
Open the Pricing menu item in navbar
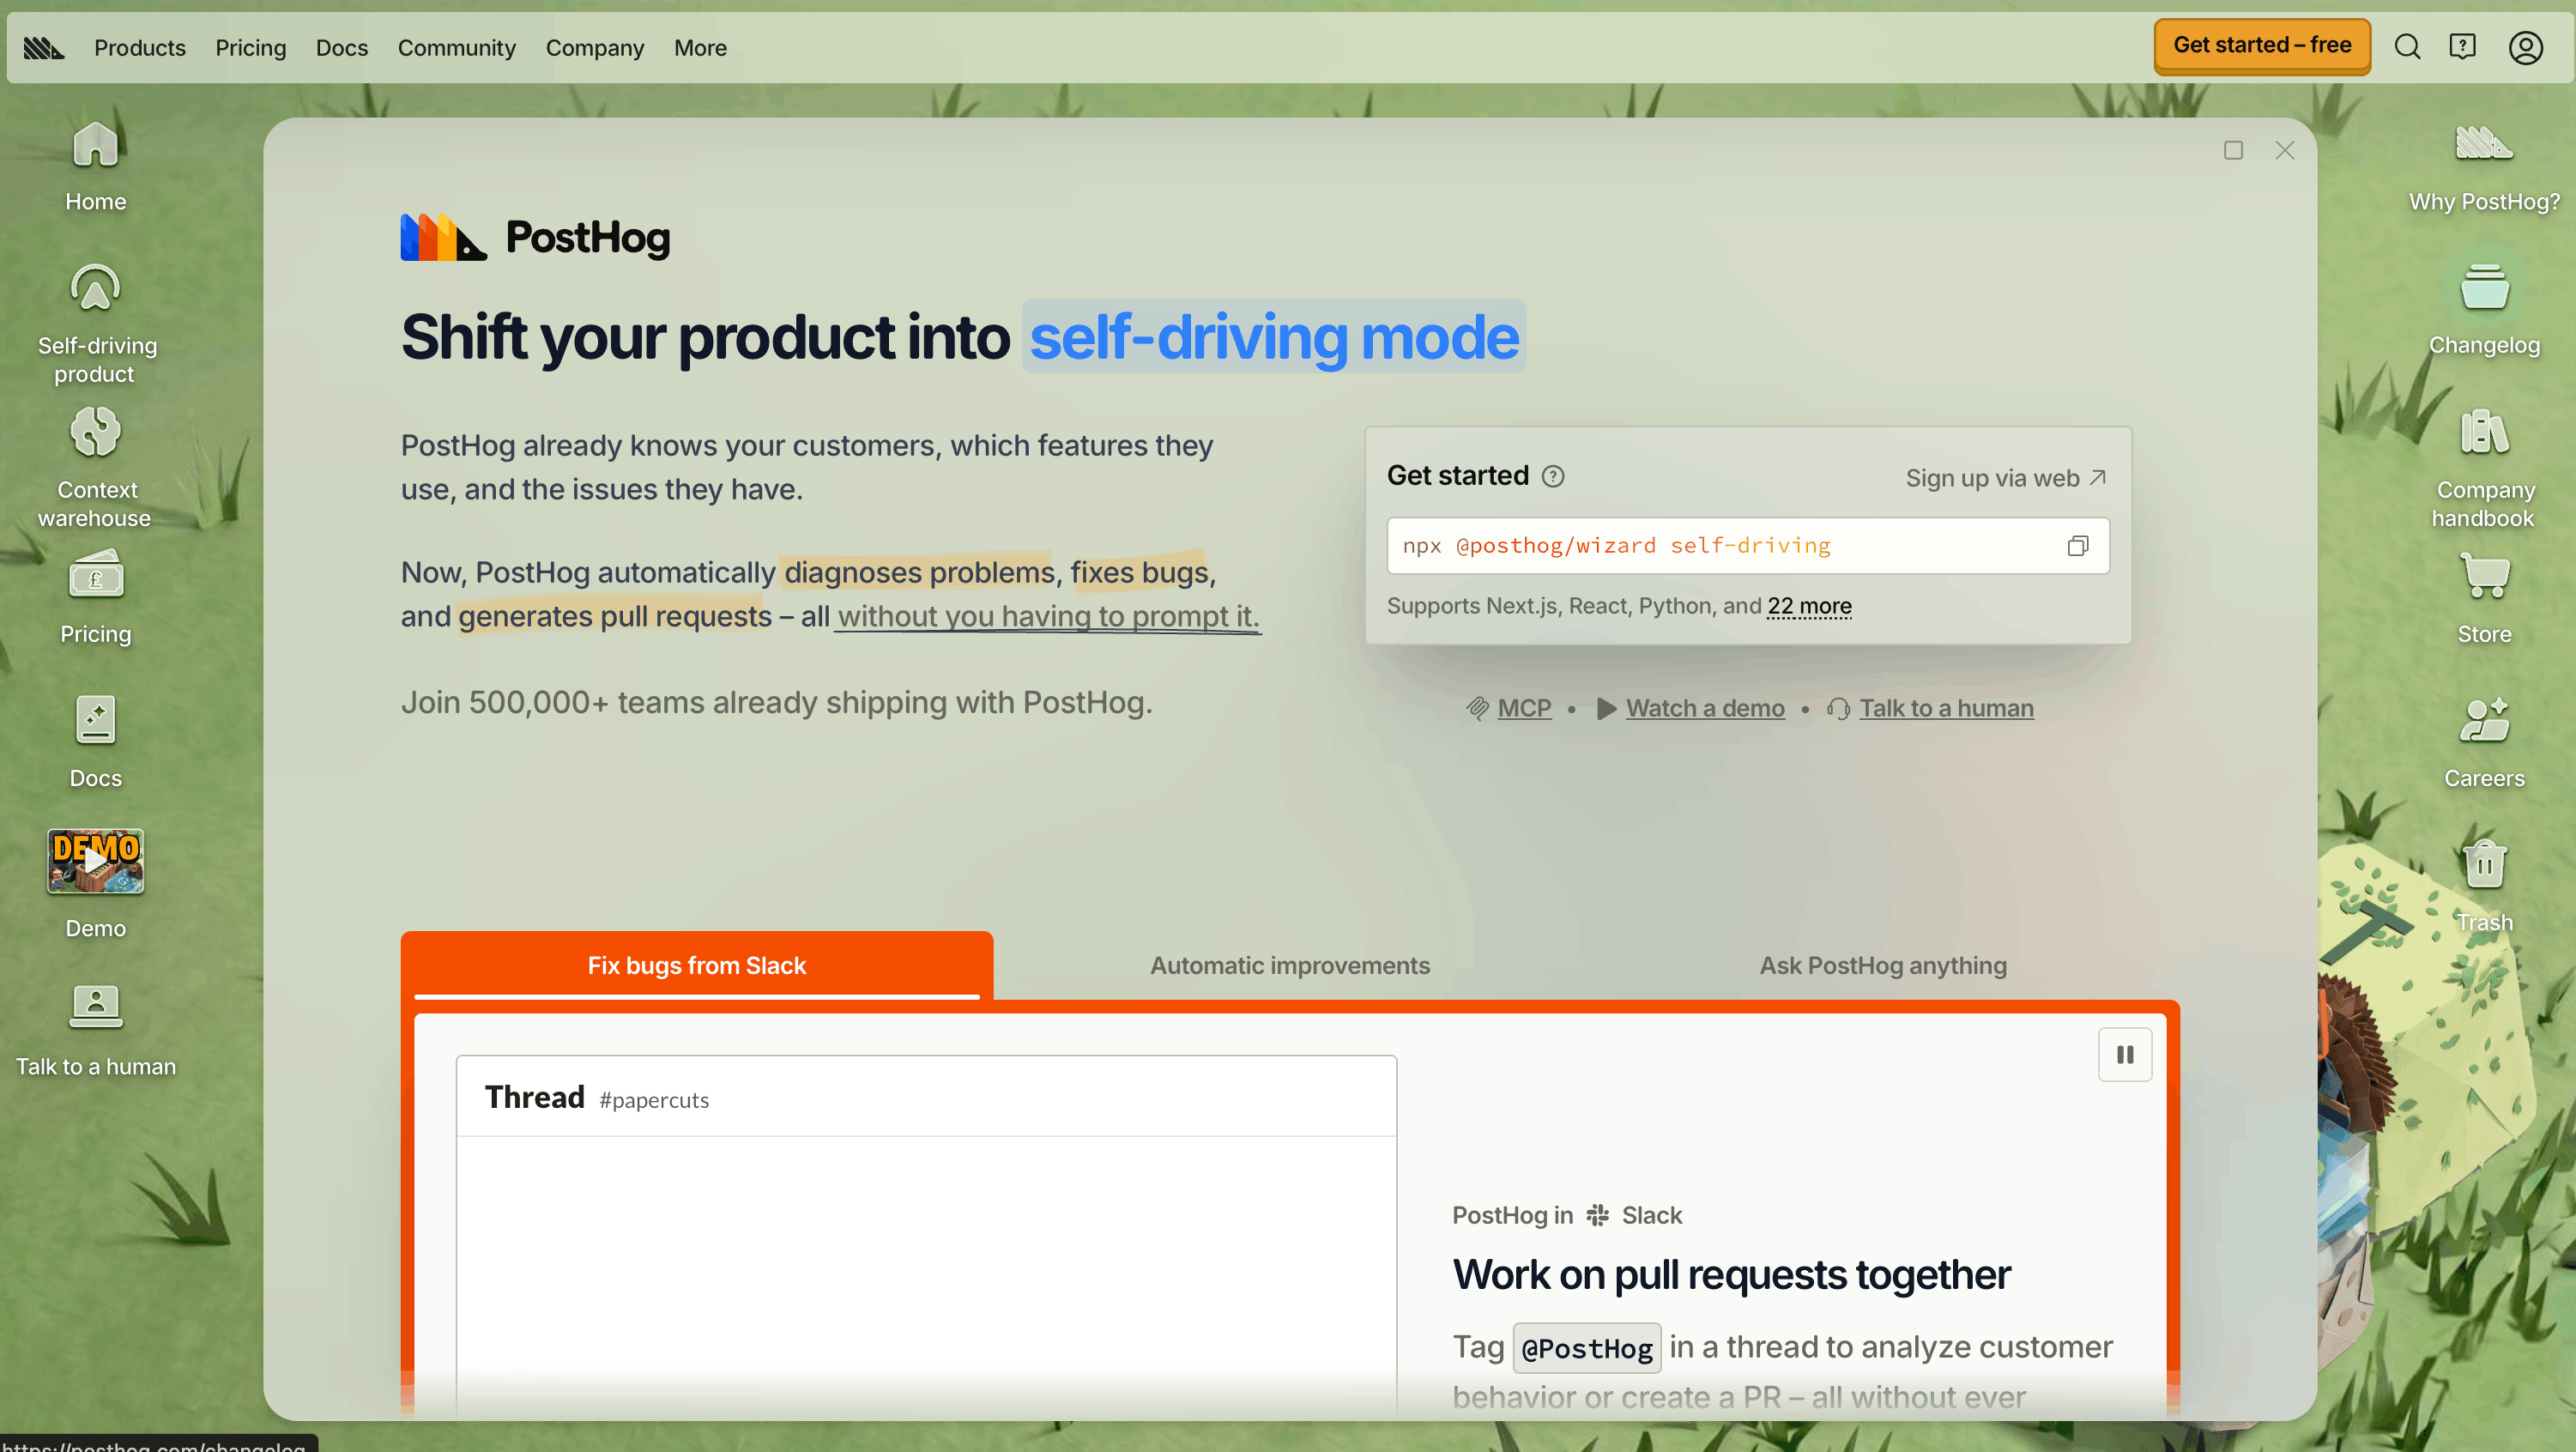pyautogui.click(x=251, y=47)
